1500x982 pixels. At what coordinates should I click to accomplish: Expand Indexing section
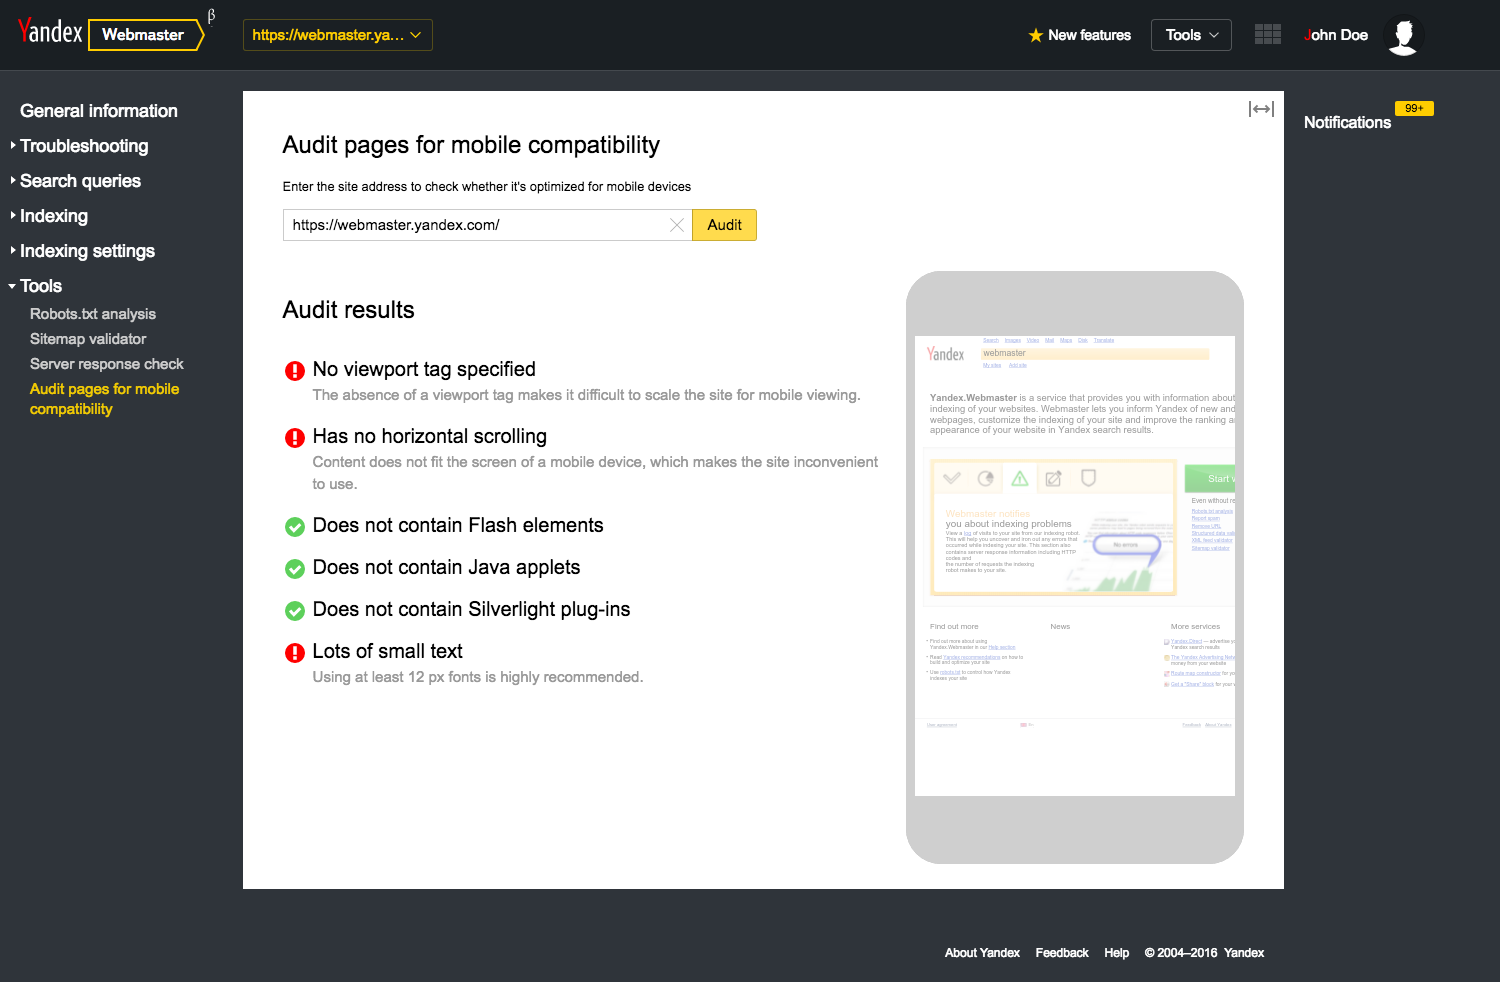tap(50, 216)
